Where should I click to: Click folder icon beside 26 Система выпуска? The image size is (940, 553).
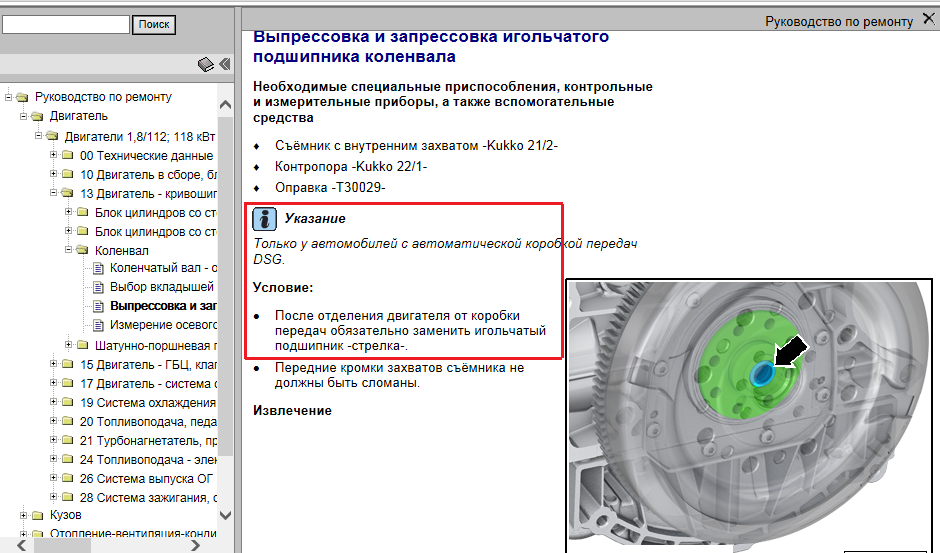(67, 479)
